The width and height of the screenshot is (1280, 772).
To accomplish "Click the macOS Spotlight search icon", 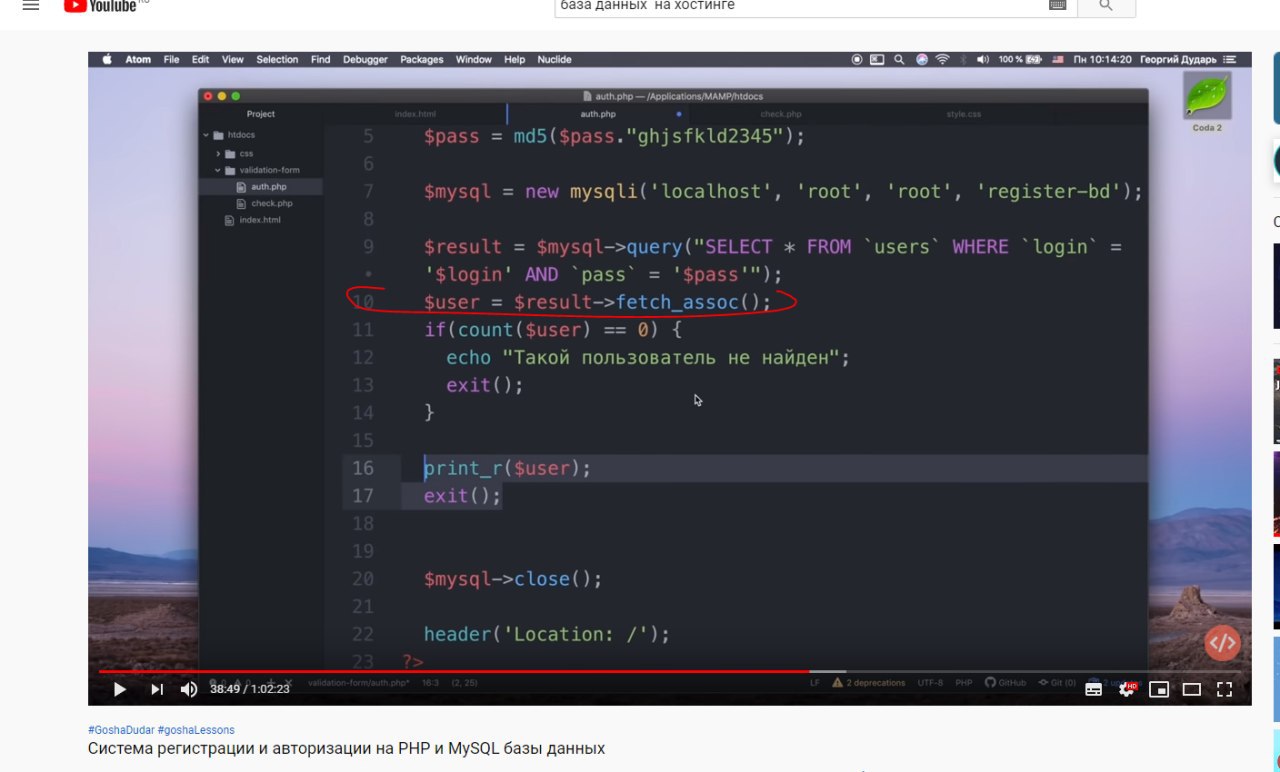I will click(x=899, y=59).
